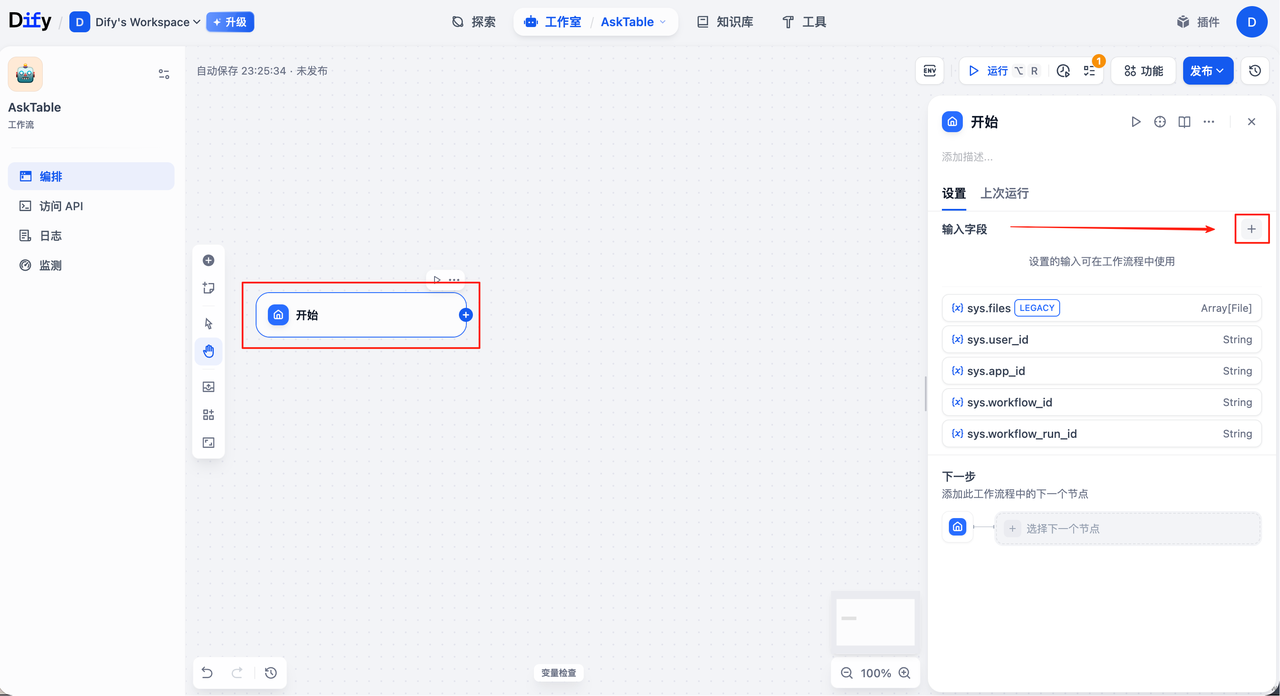The image size is (1280, 696).
Task: Switch to the 上次运行 tab
Action: click(x=1004, y=193)
